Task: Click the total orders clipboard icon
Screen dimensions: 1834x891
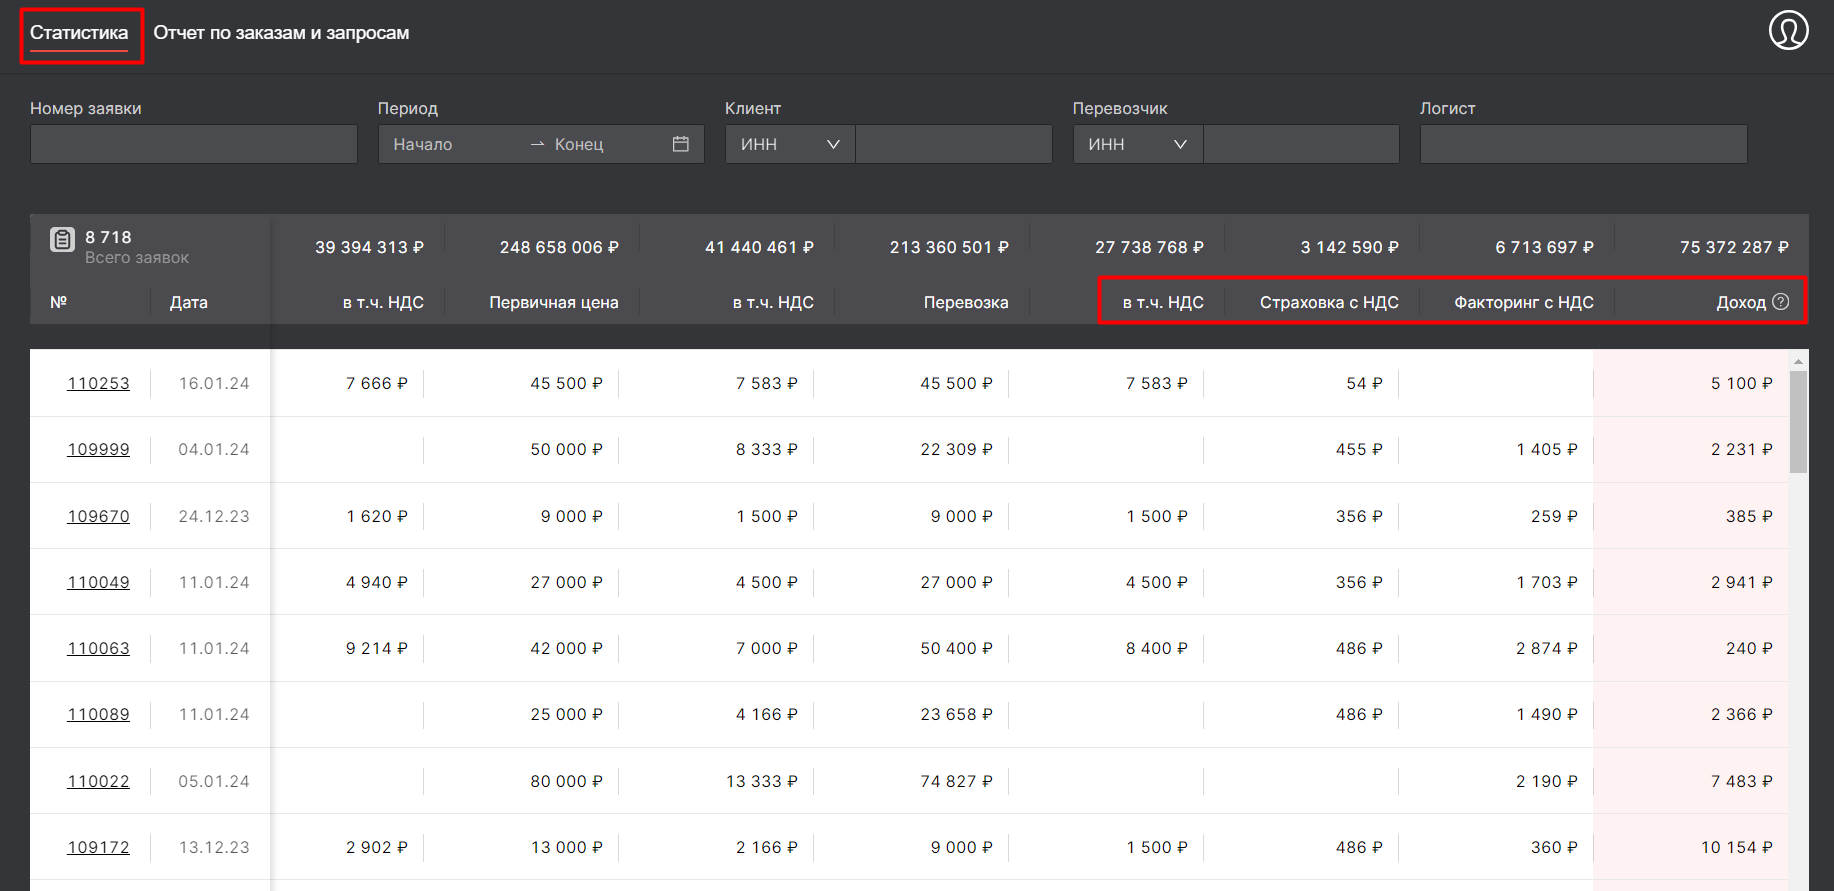Action: pos(62,239)
